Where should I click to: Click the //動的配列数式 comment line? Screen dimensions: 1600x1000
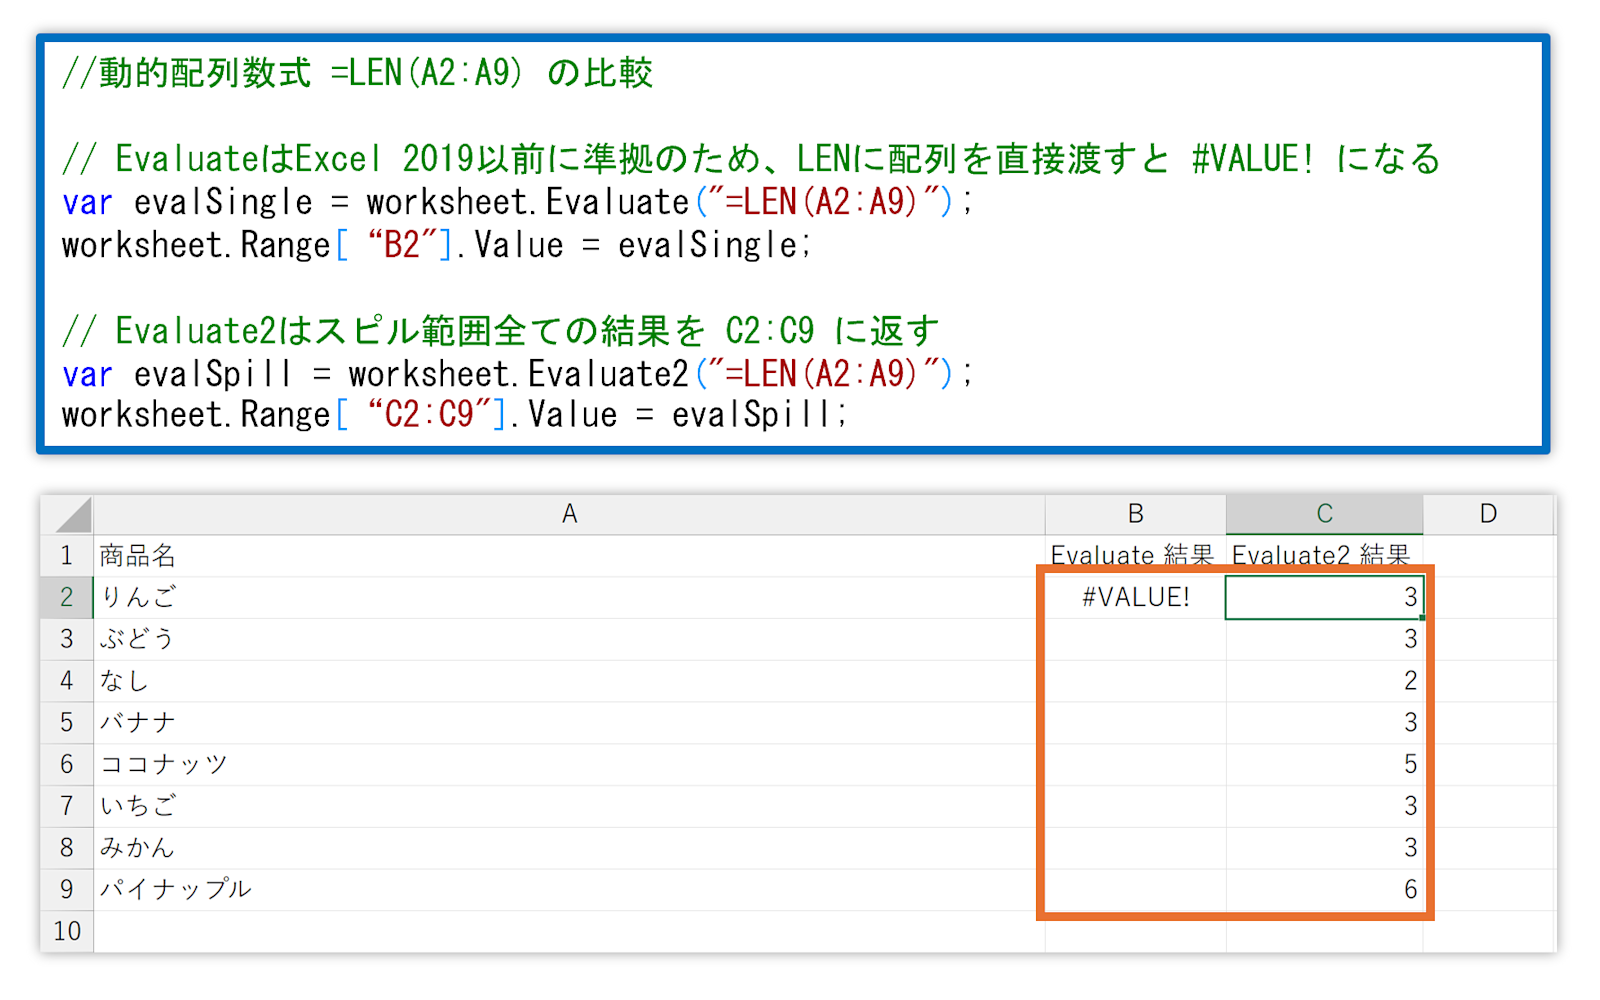[357, 73]
